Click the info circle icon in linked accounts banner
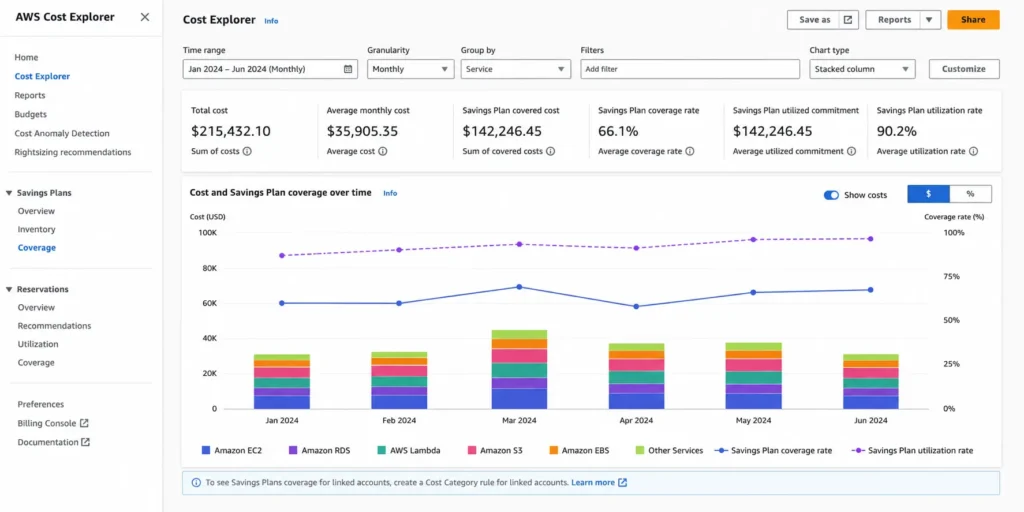Image resolution: width=1024 pixels, height=512 pixels. pyautogui.click(x=197, y=483)
